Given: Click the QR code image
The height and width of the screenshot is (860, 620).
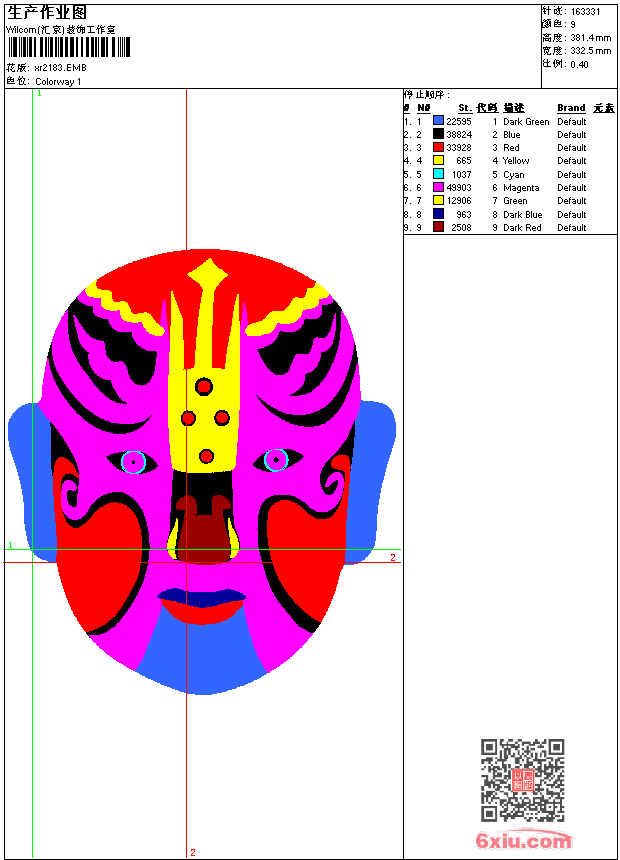Looking at the screenshot, I should [522, 780].
